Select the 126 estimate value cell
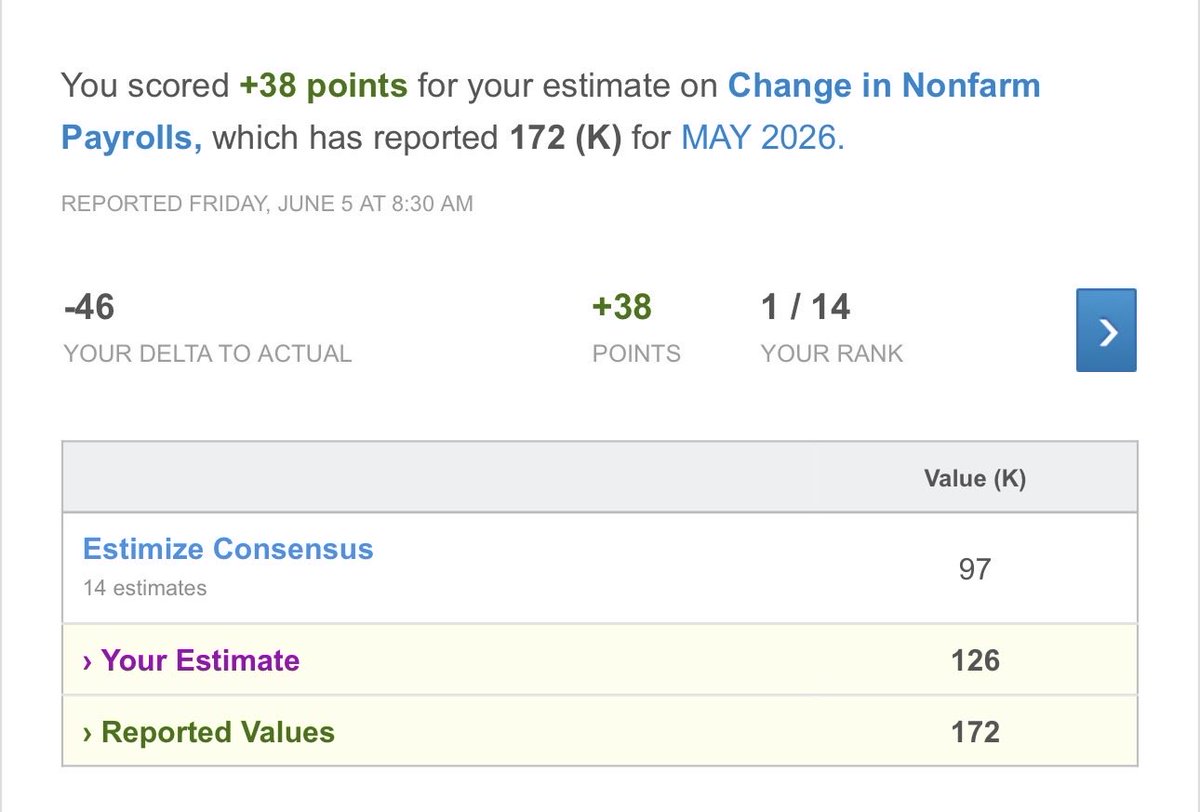The width and height of the screenshot is (1200, 812). 975,661
